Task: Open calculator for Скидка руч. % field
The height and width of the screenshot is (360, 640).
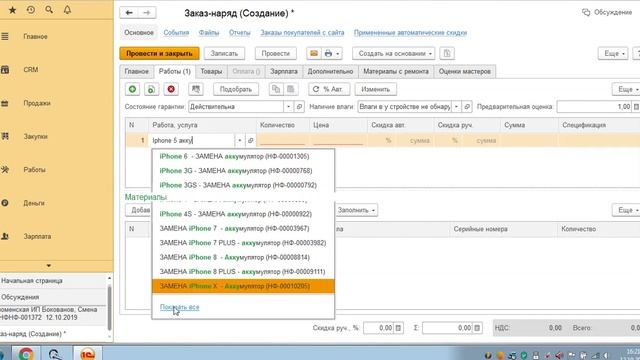Action: 398,328
